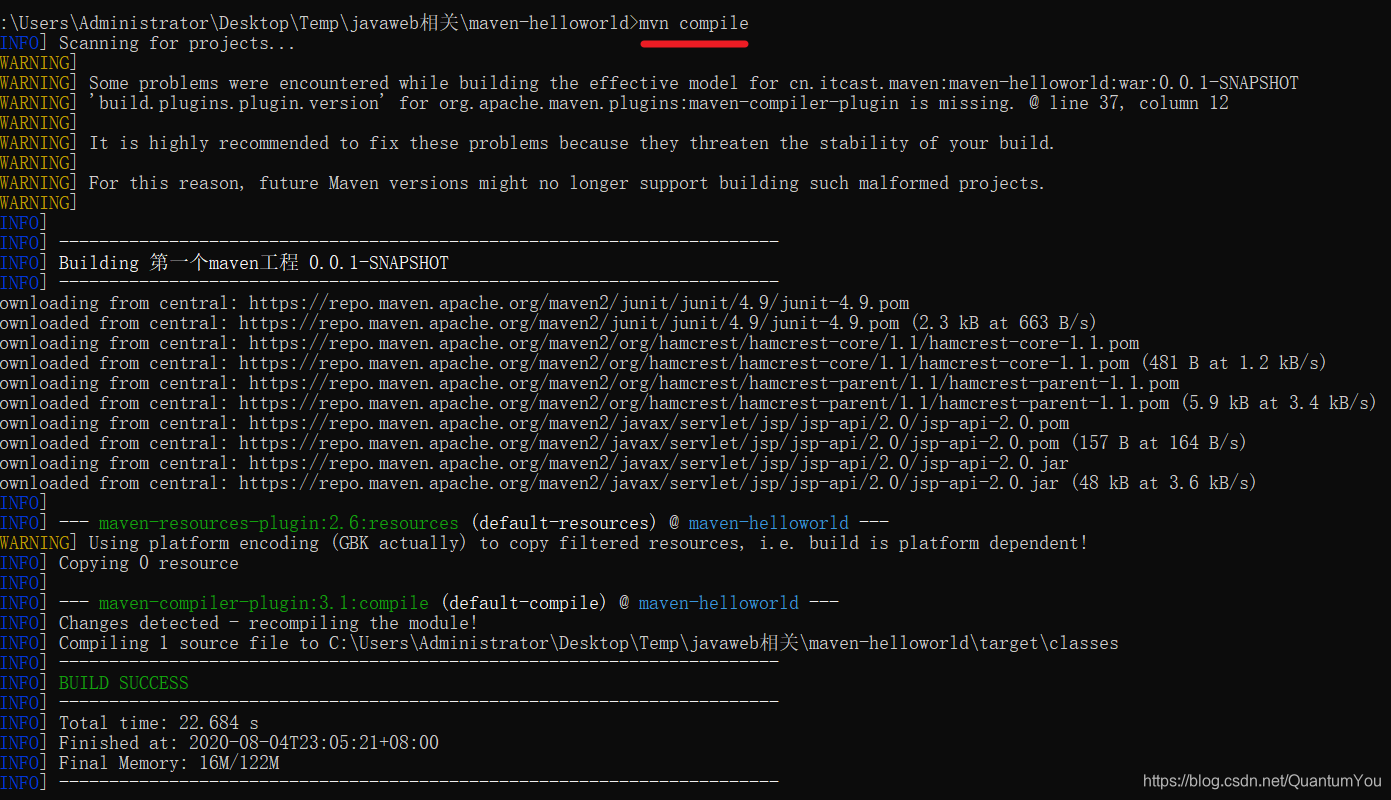This screenshot has width=1391, height=800.
Task: Click '(default-compile)' in the compiler plugin line
Action: (524, 603)
